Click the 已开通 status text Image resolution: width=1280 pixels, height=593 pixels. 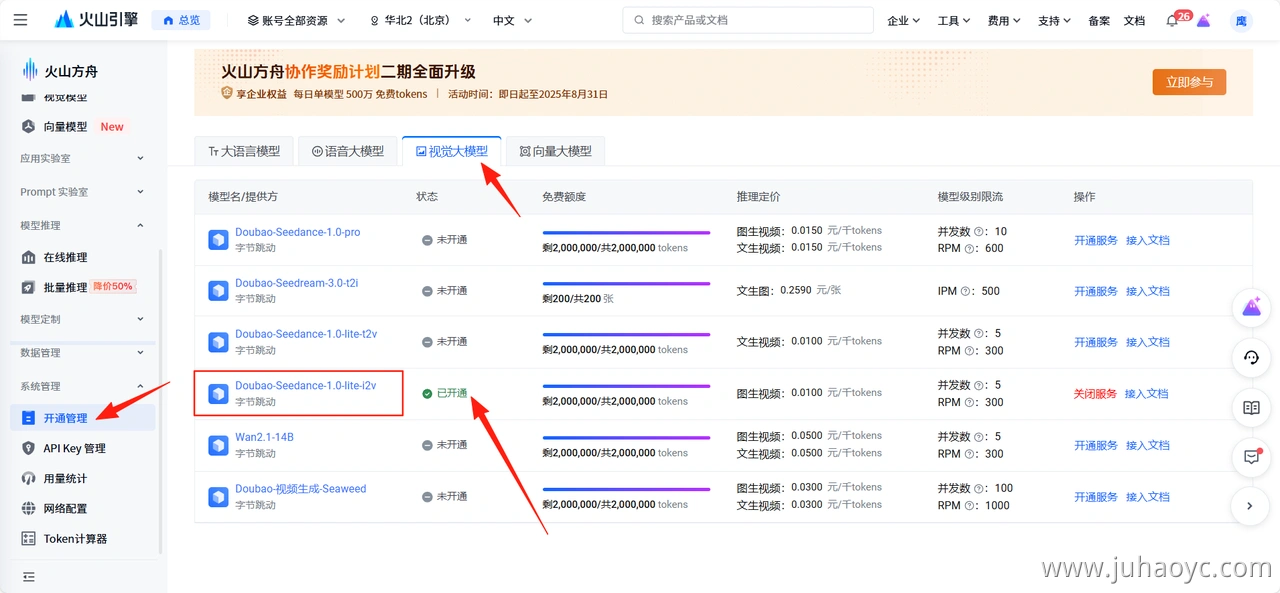[x=452, y=394]
